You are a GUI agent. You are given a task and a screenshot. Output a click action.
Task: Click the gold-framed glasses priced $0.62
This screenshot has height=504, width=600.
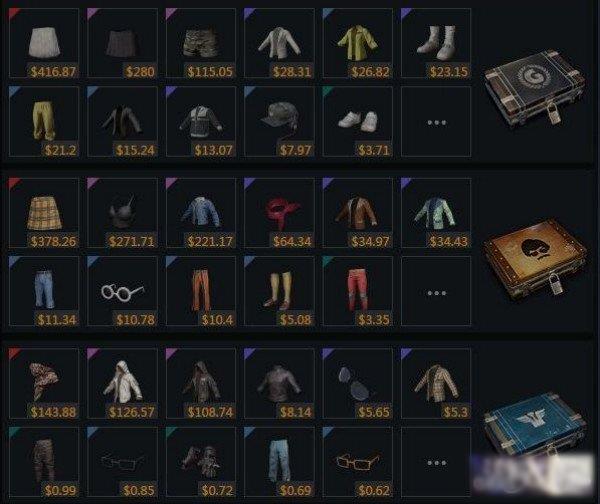(x=357, y=462)
